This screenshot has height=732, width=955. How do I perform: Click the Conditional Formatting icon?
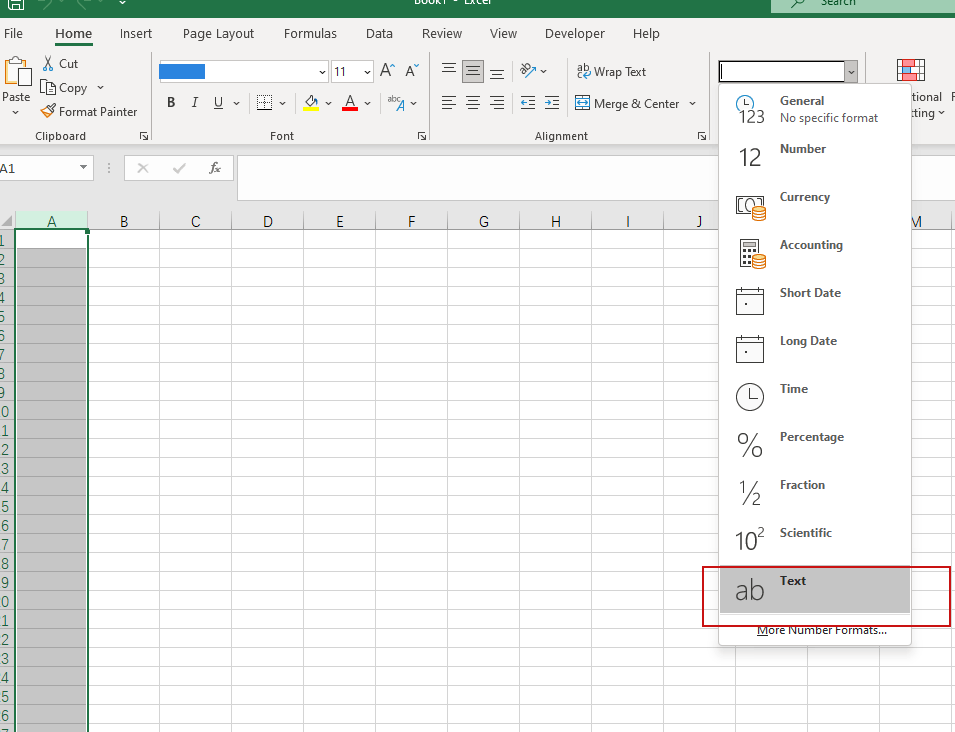coord(911,70)
